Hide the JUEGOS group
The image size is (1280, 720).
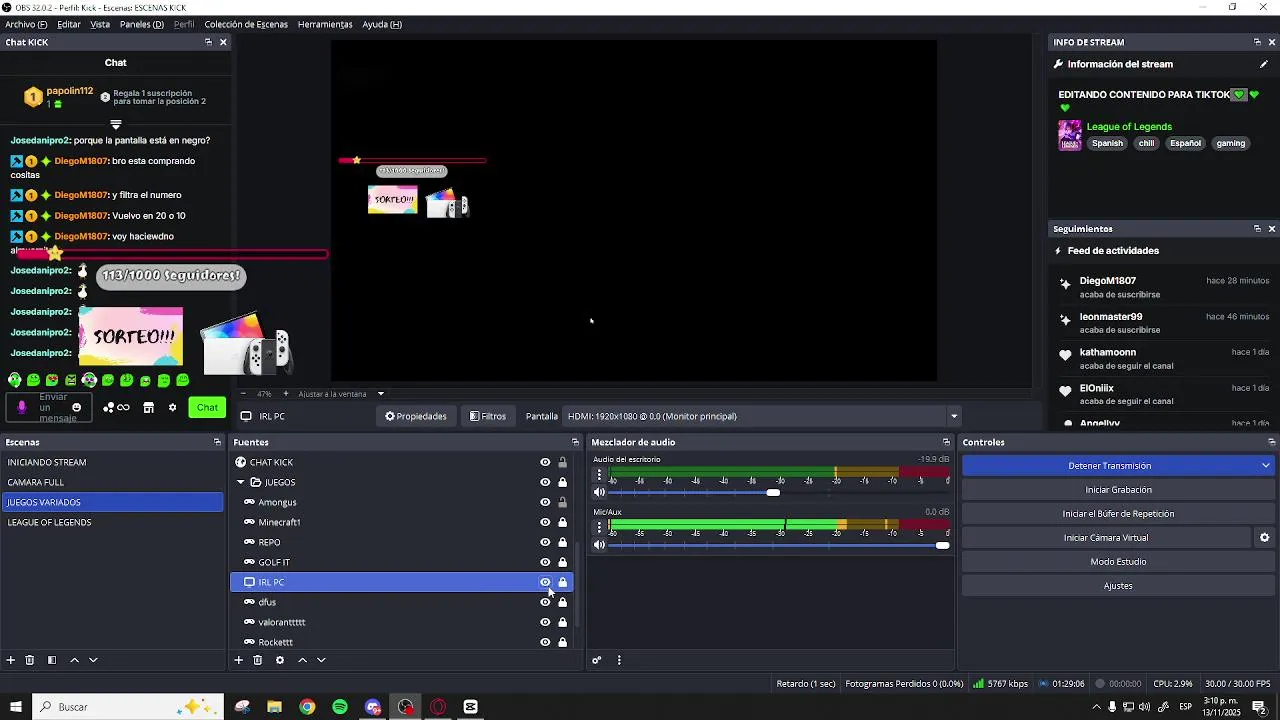click(x=545, y=482)
